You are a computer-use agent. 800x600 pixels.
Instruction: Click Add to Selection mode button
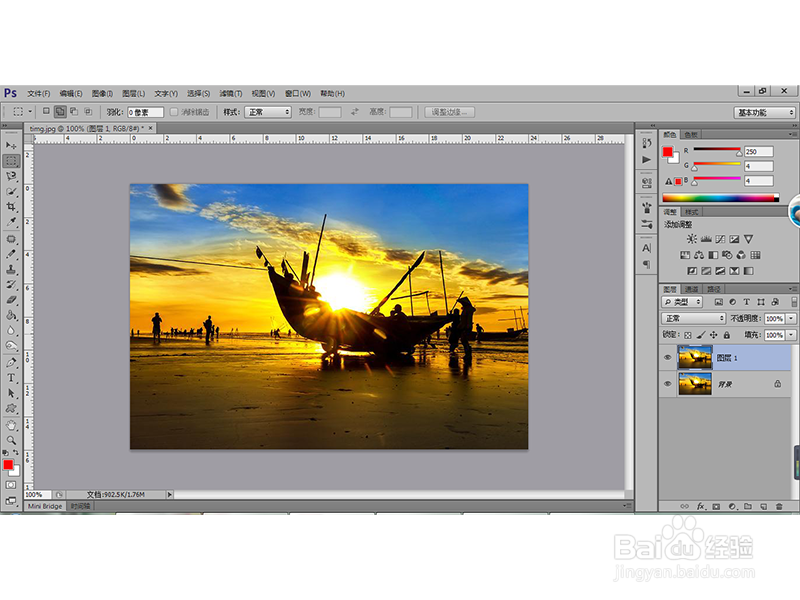pyautogui.click(x=60, y=111)
